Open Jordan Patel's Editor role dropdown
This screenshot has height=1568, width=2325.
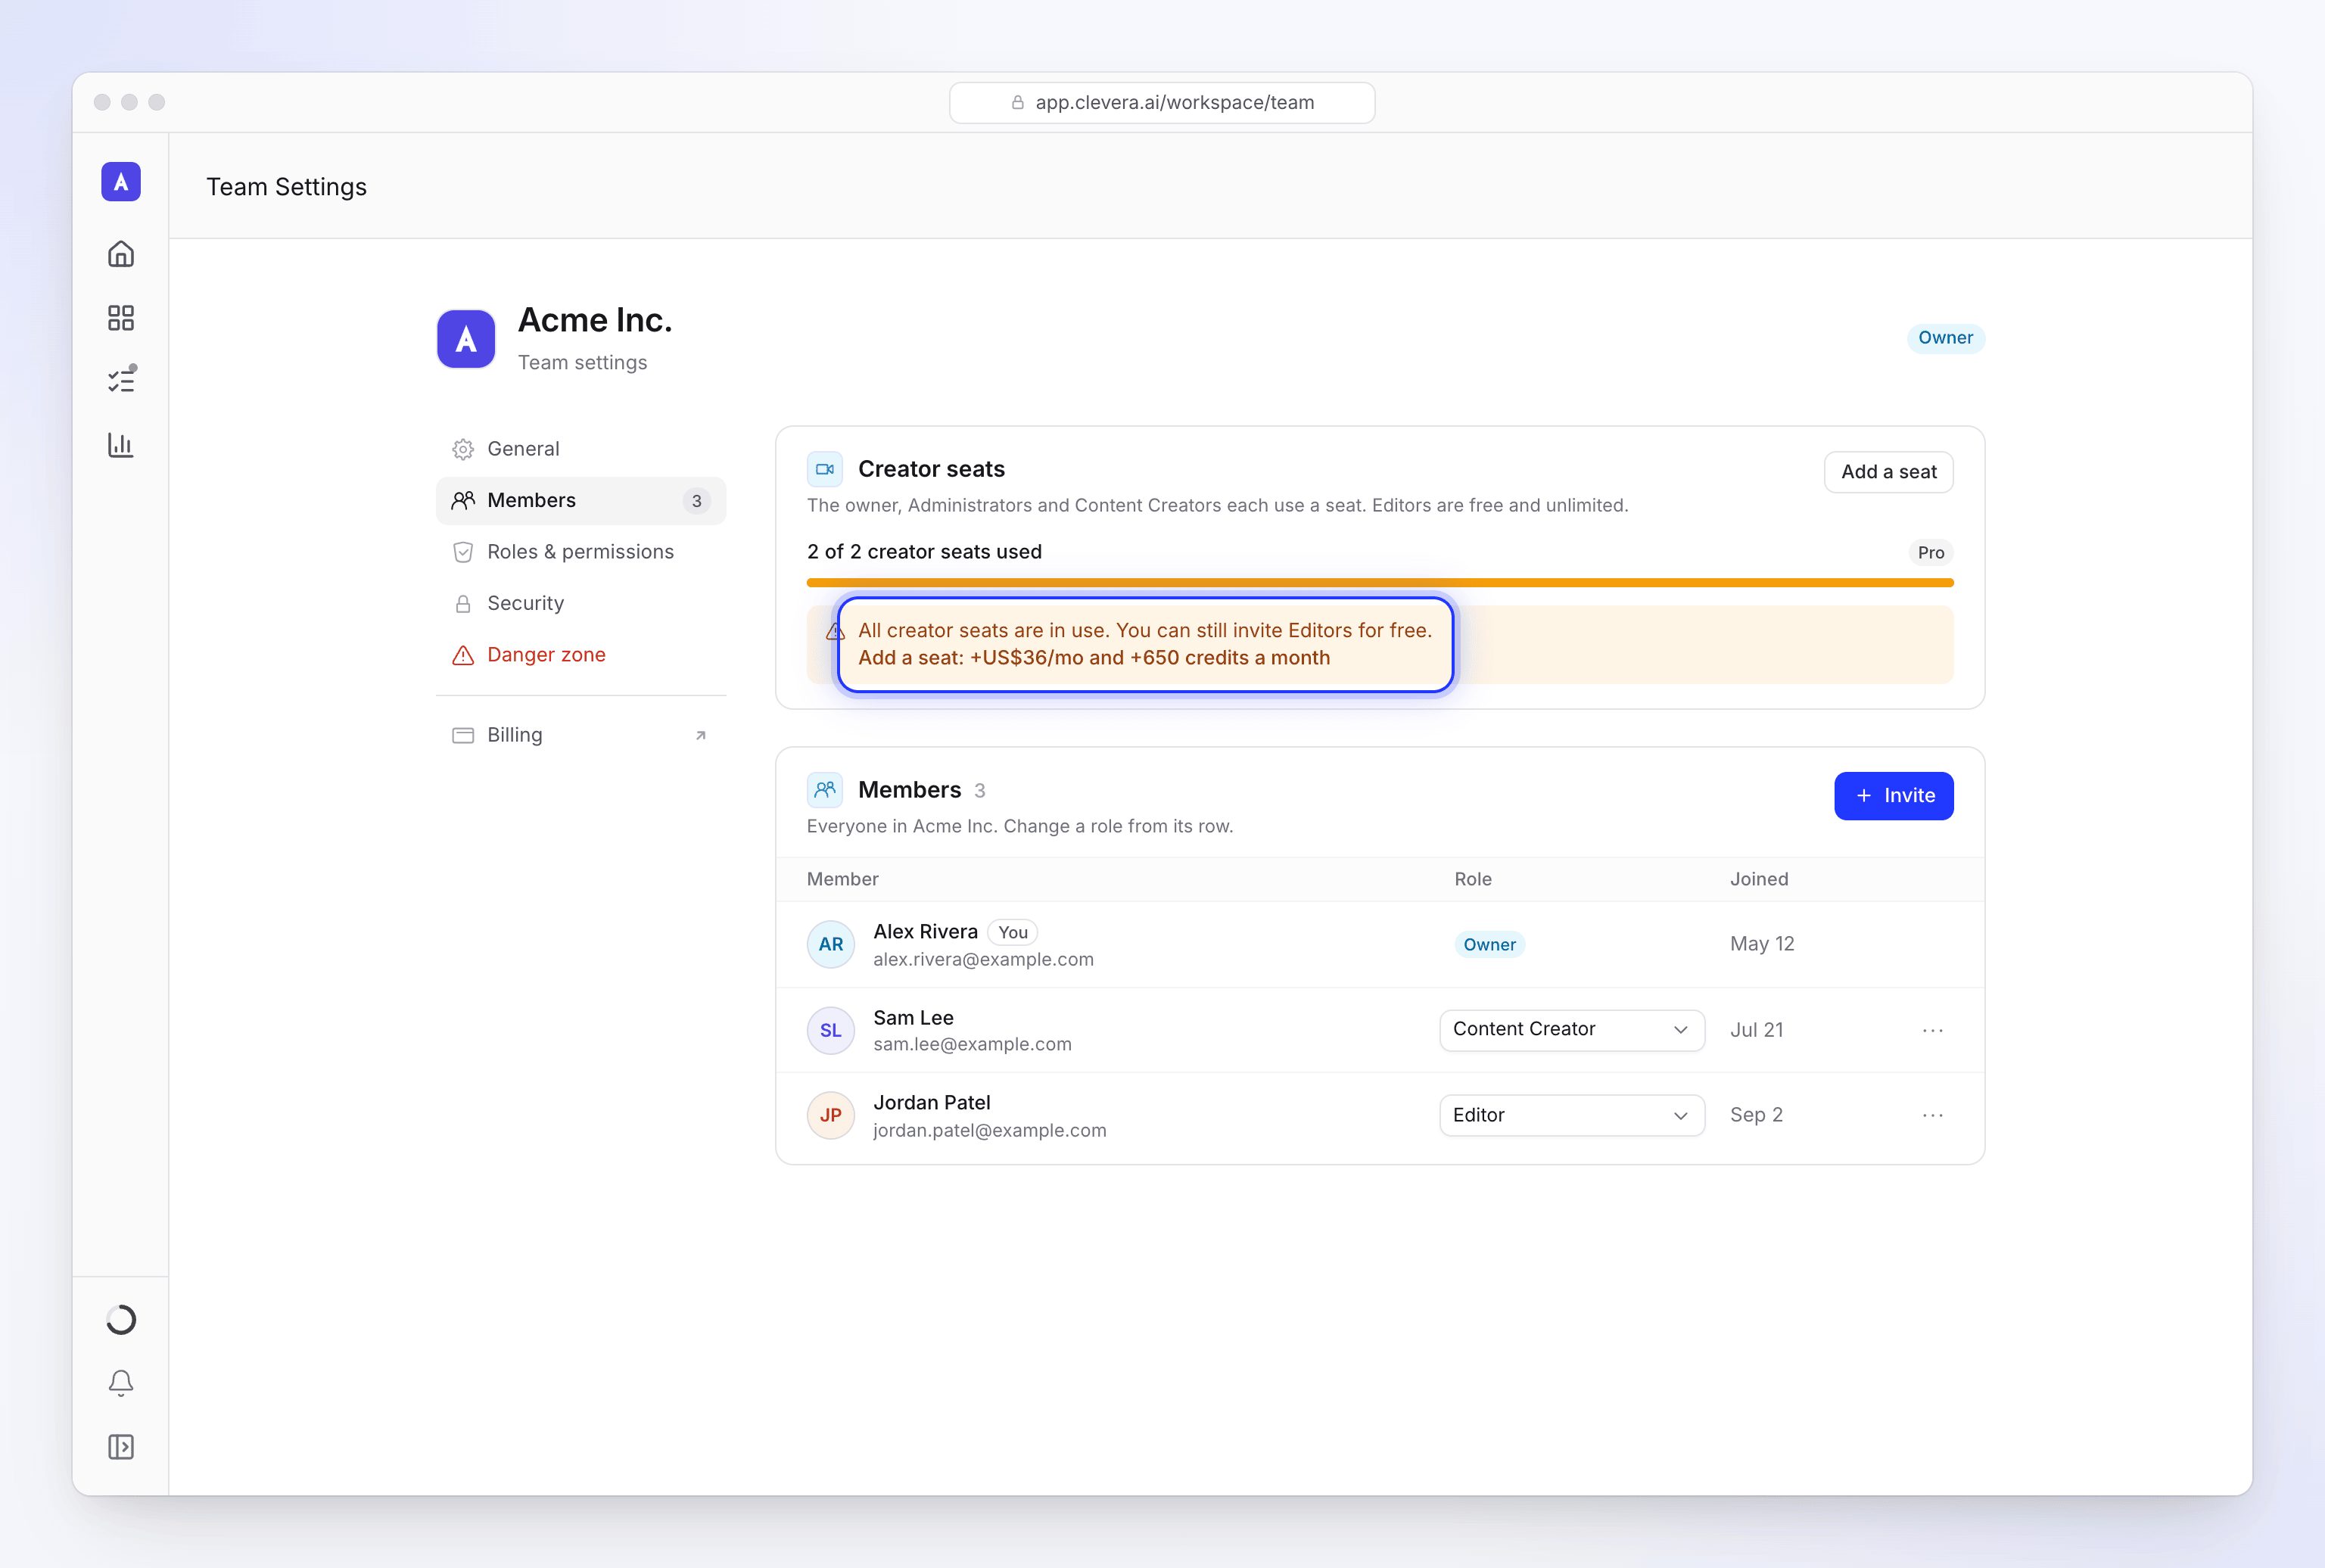coord(1572,1115)
